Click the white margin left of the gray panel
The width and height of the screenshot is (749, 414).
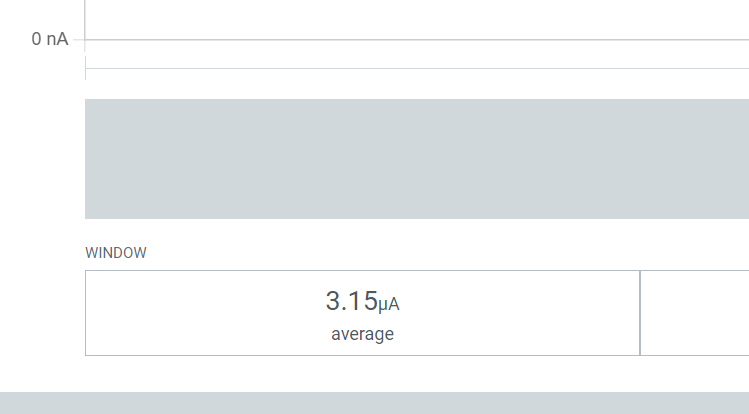point(42,158)
